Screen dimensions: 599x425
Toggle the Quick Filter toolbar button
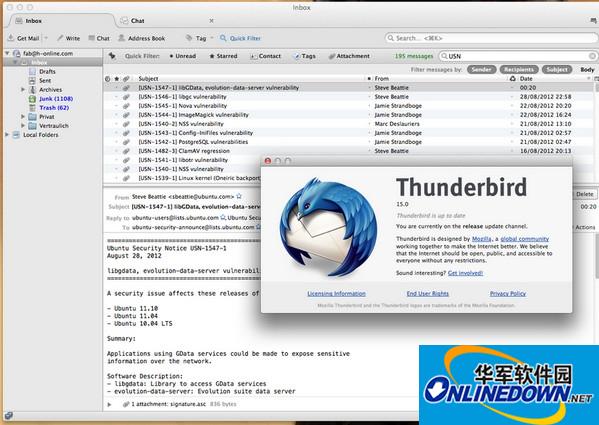(240, 38)
